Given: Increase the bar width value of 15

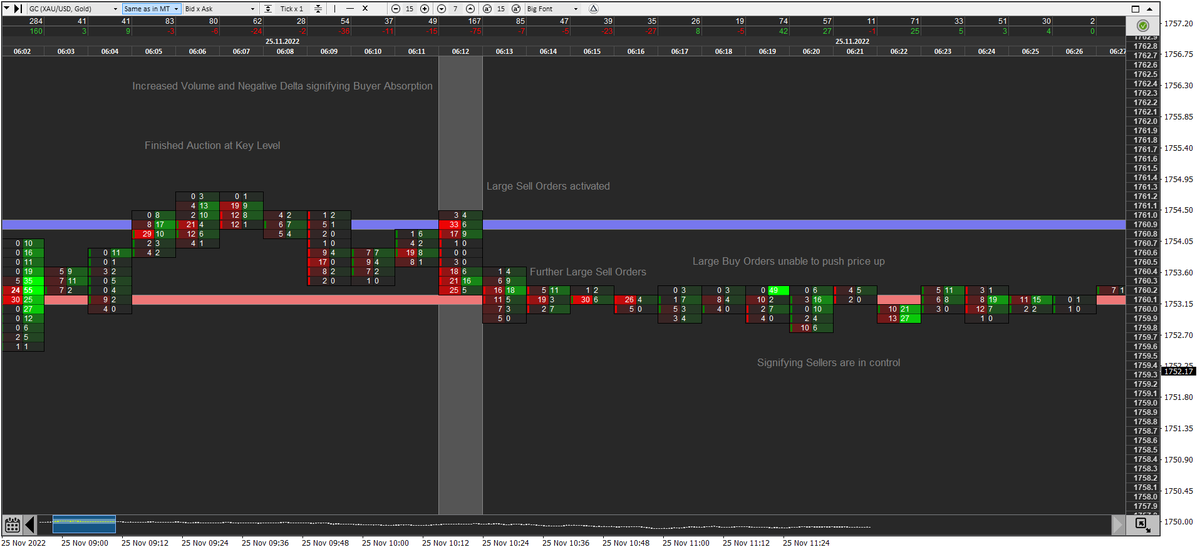Looking at the screenshot, I should coord(425,8).
